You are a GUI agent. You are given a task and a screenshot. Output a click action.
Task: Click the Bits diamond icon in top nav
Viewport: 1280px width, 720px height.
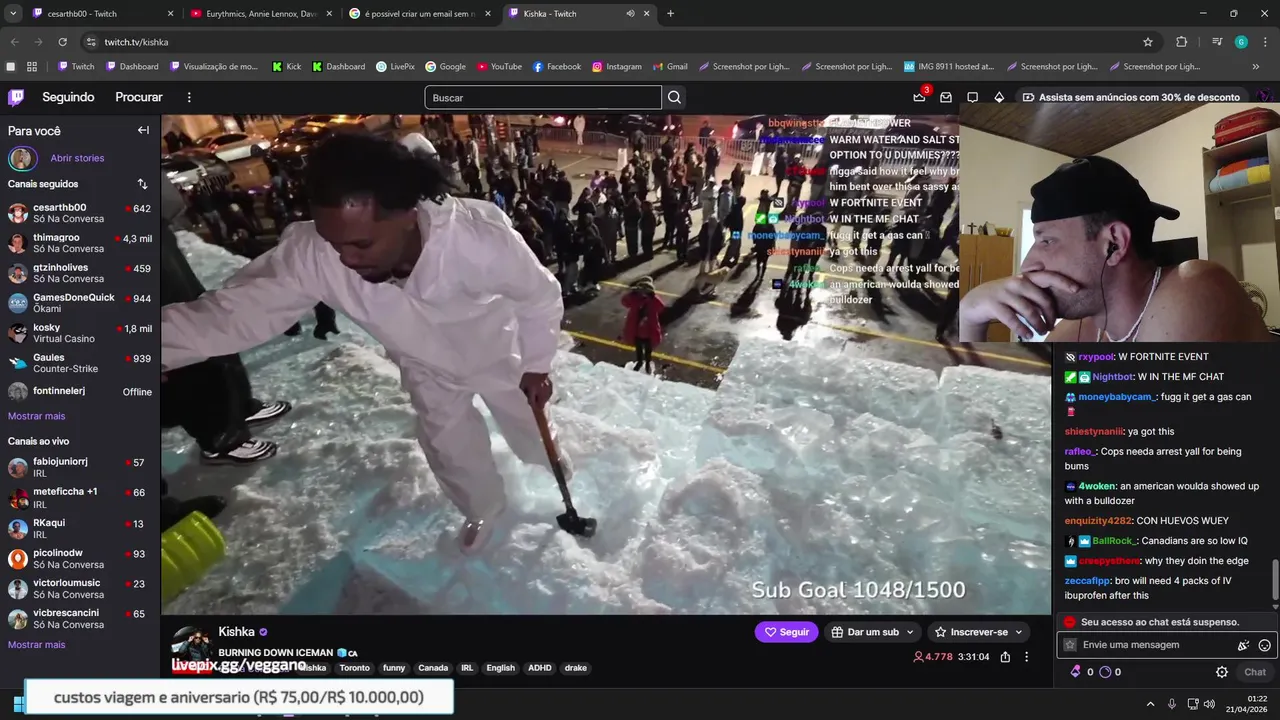point(999,97)
